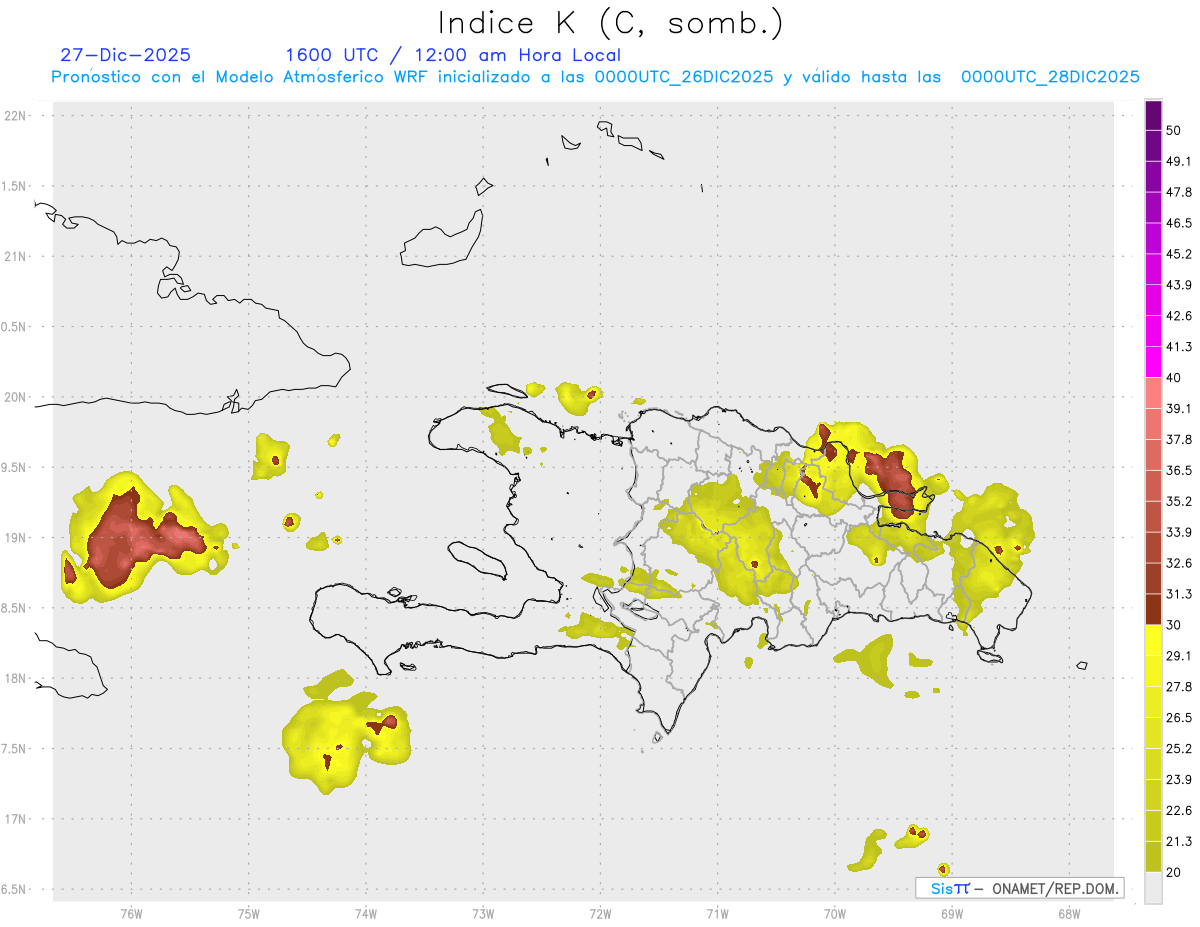Click the colorbar value '41.3'

pos(1178,347)
